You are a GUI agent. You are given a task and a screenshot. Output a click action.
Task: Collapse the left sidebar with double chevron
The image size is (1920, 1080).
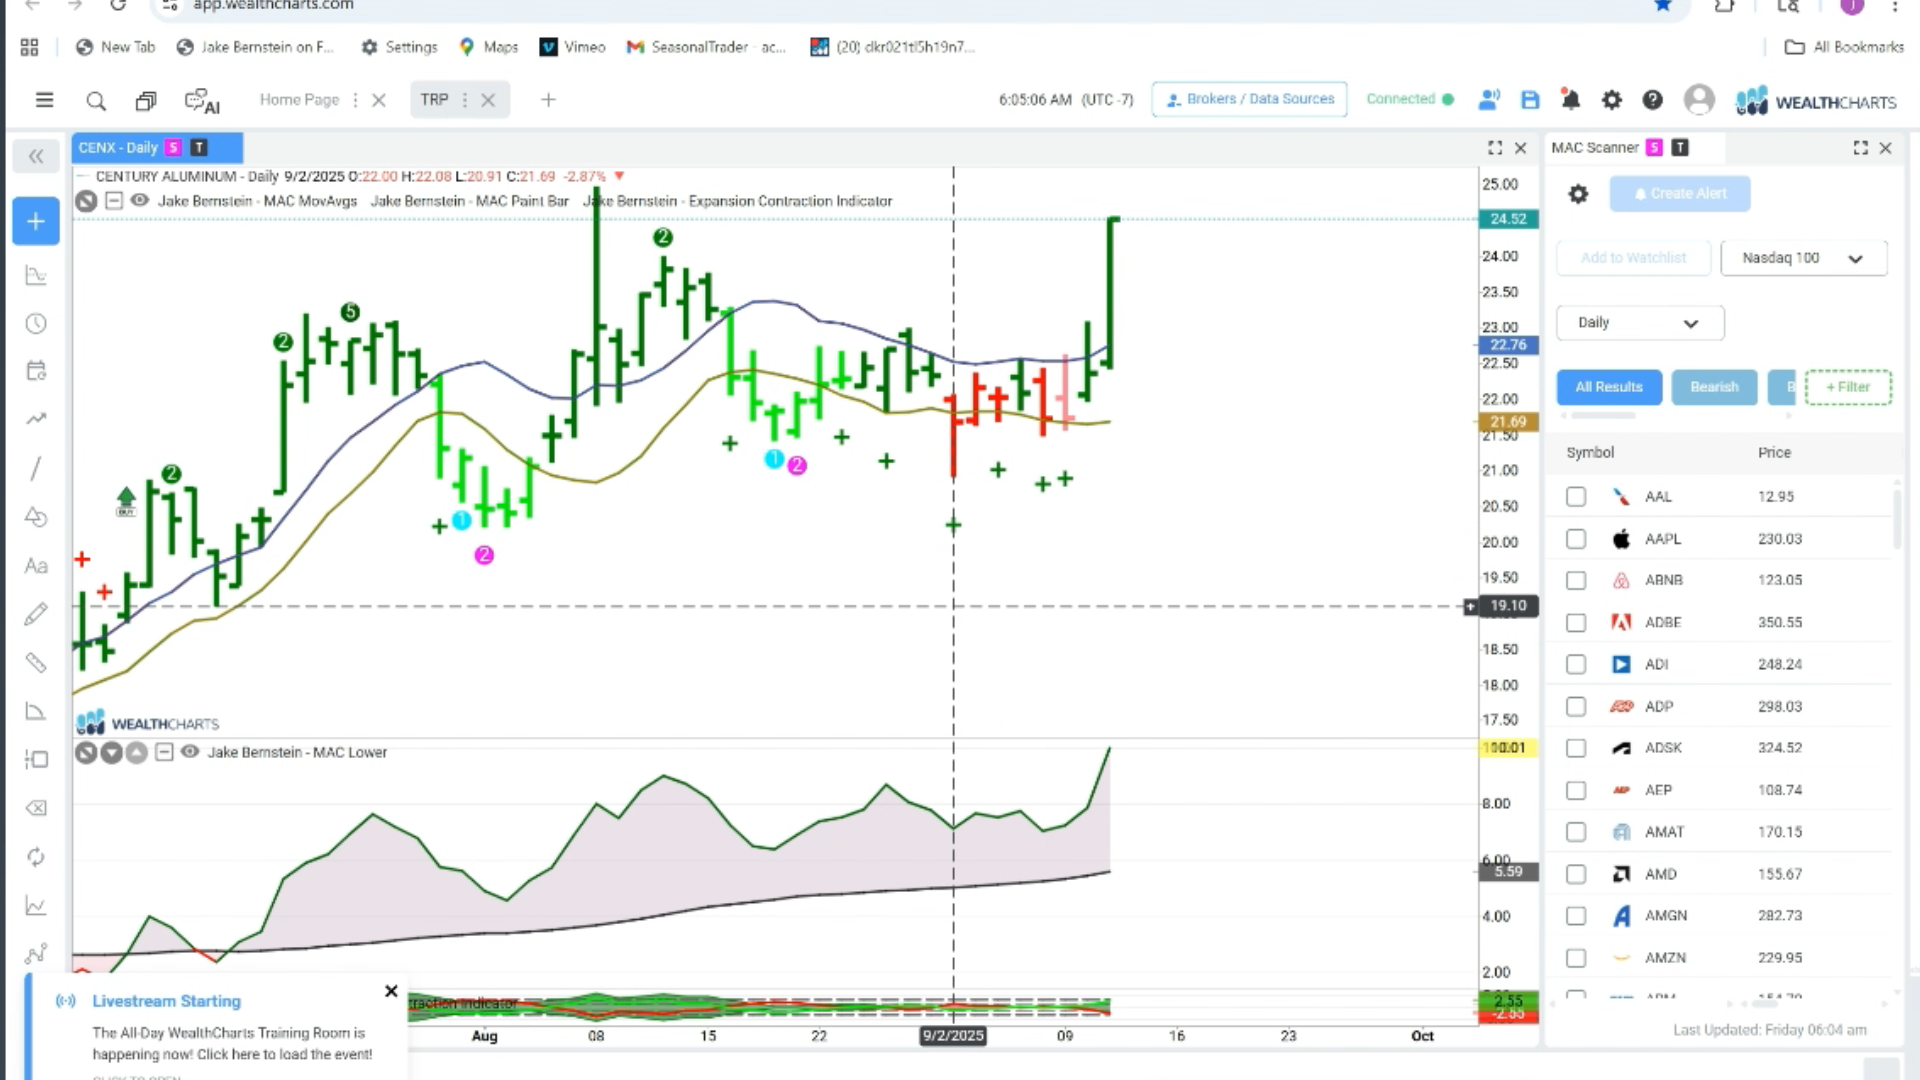click(36, 156)
